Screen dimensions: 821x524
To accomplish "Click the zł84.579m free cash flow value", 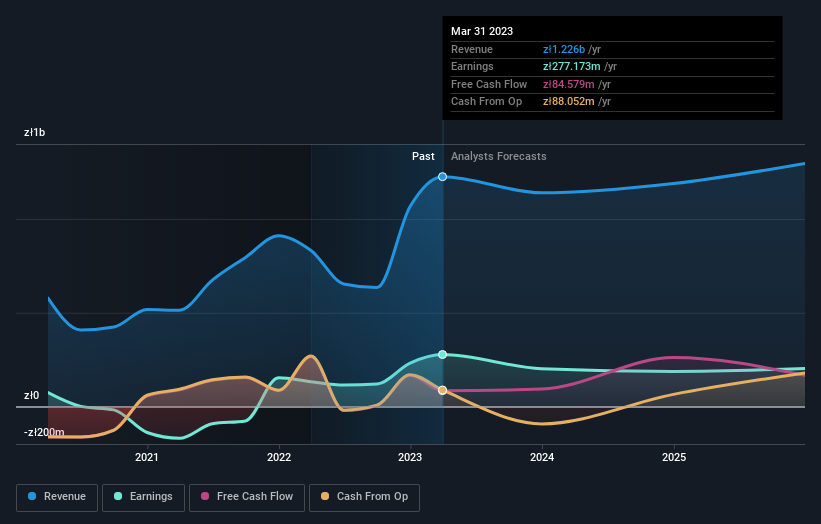I will tap(569, 84).
